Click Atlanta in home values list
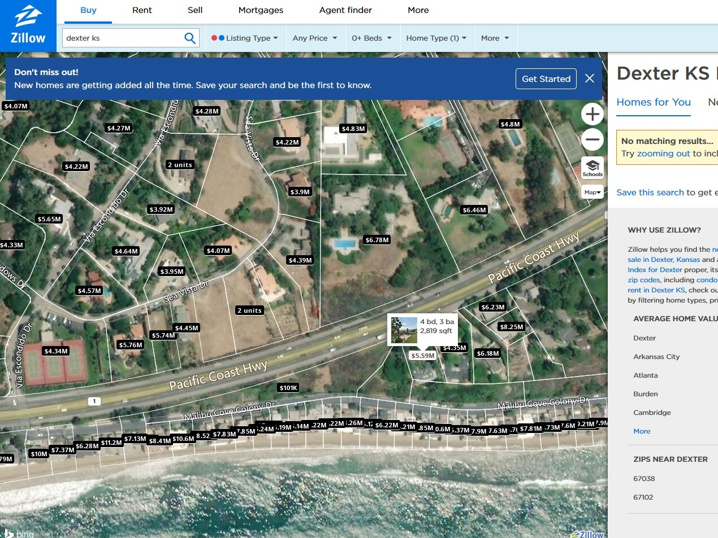Screen dimensions: 718x538 click(645, 375)
